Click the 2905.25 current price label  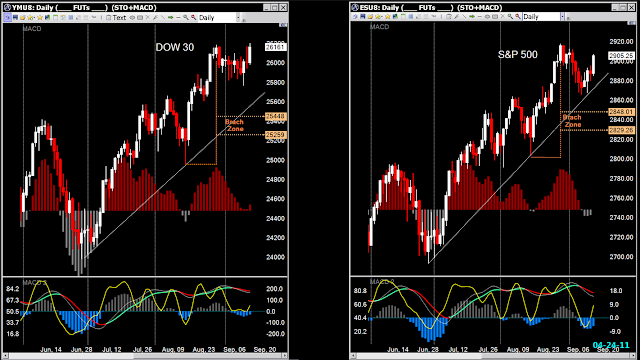point(621,56)
